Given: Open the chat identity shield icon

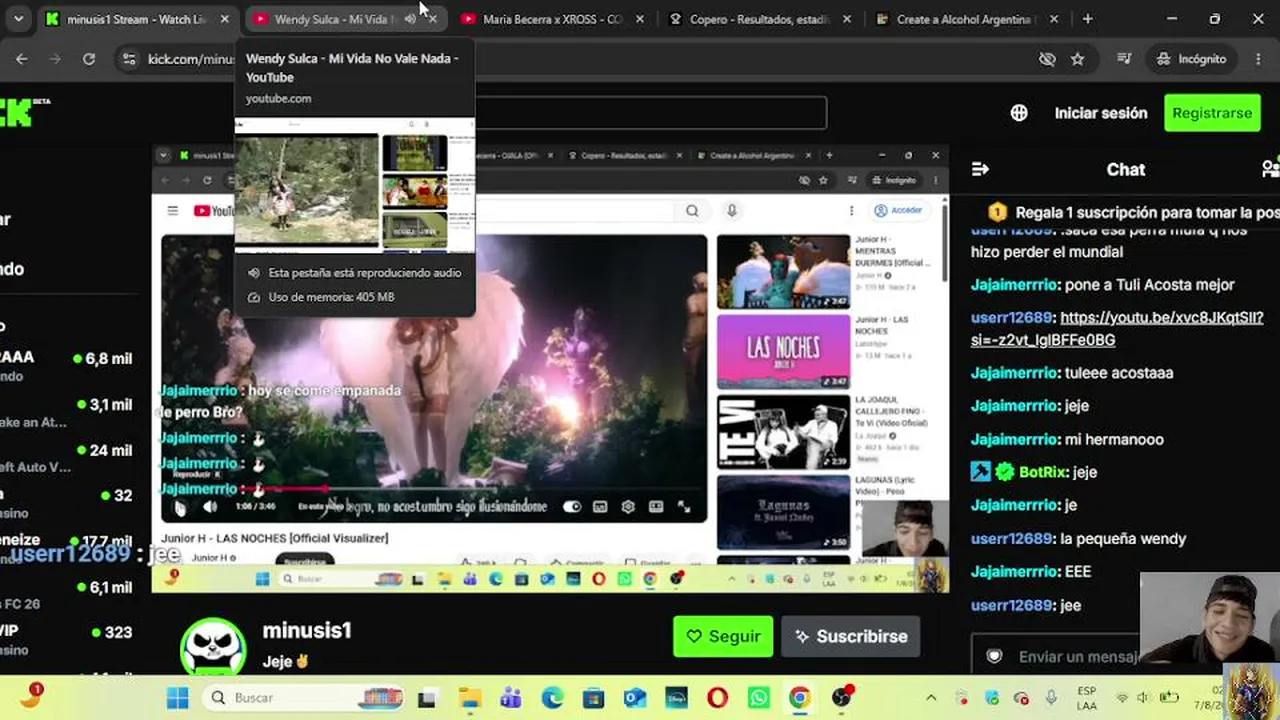Looking at the screenshot, I should click(x=994, y=657).
